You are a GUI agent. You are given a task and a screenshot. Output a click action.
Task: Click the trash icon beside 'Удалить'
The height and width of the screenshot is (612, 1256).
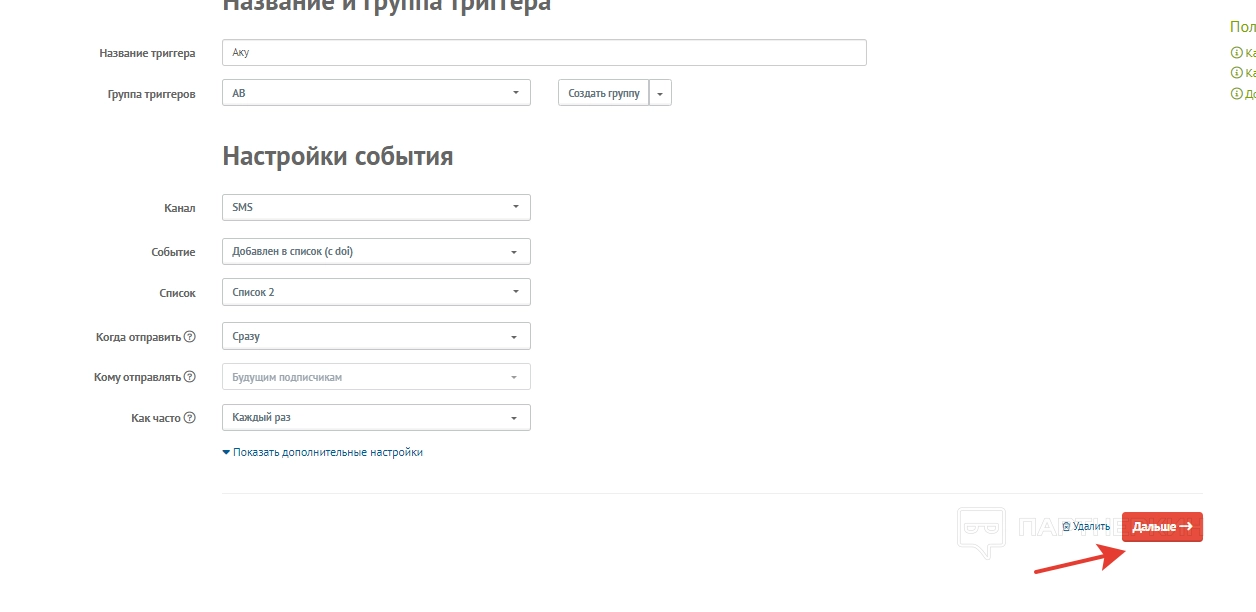(1066, 526)
